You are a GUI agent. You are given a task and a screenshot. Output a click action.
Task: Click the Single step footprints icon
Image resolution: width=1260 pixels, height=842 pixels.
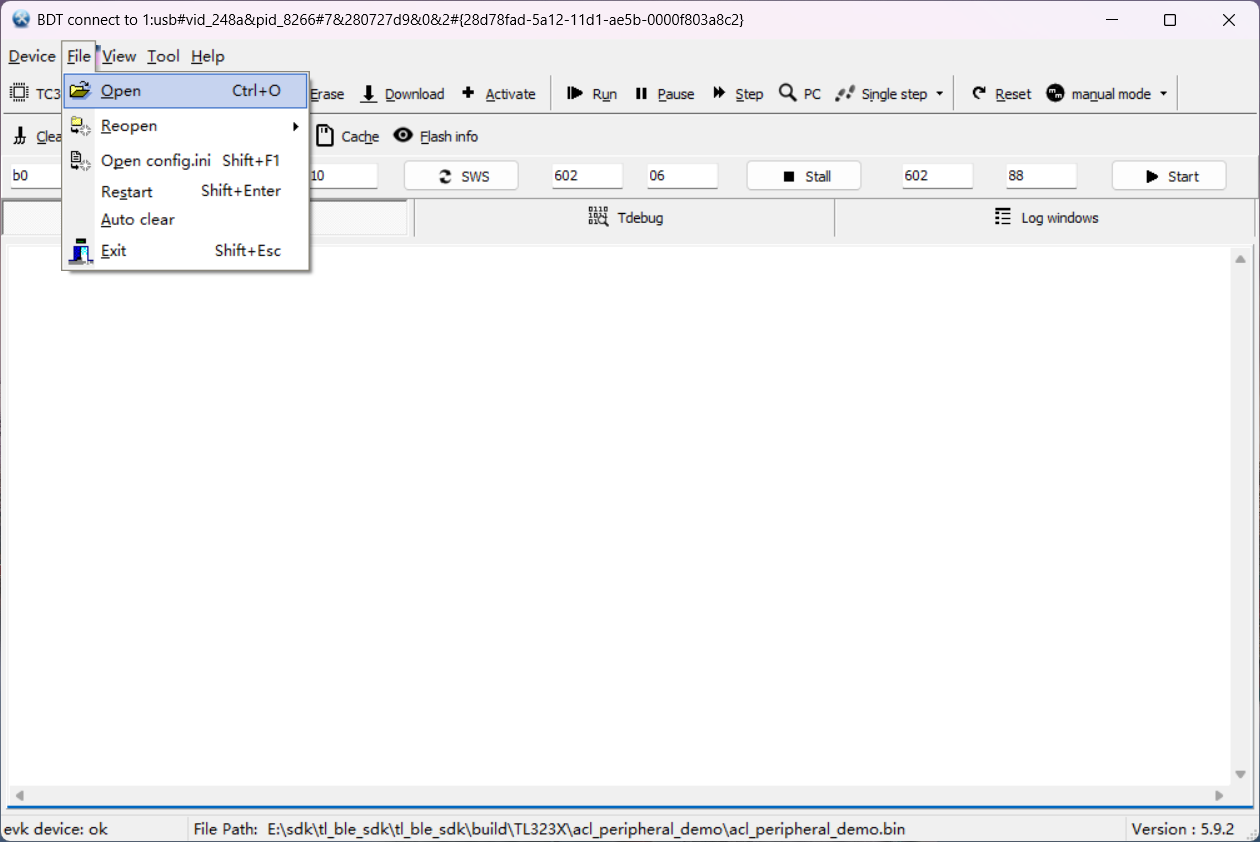(x=845, y=93)
